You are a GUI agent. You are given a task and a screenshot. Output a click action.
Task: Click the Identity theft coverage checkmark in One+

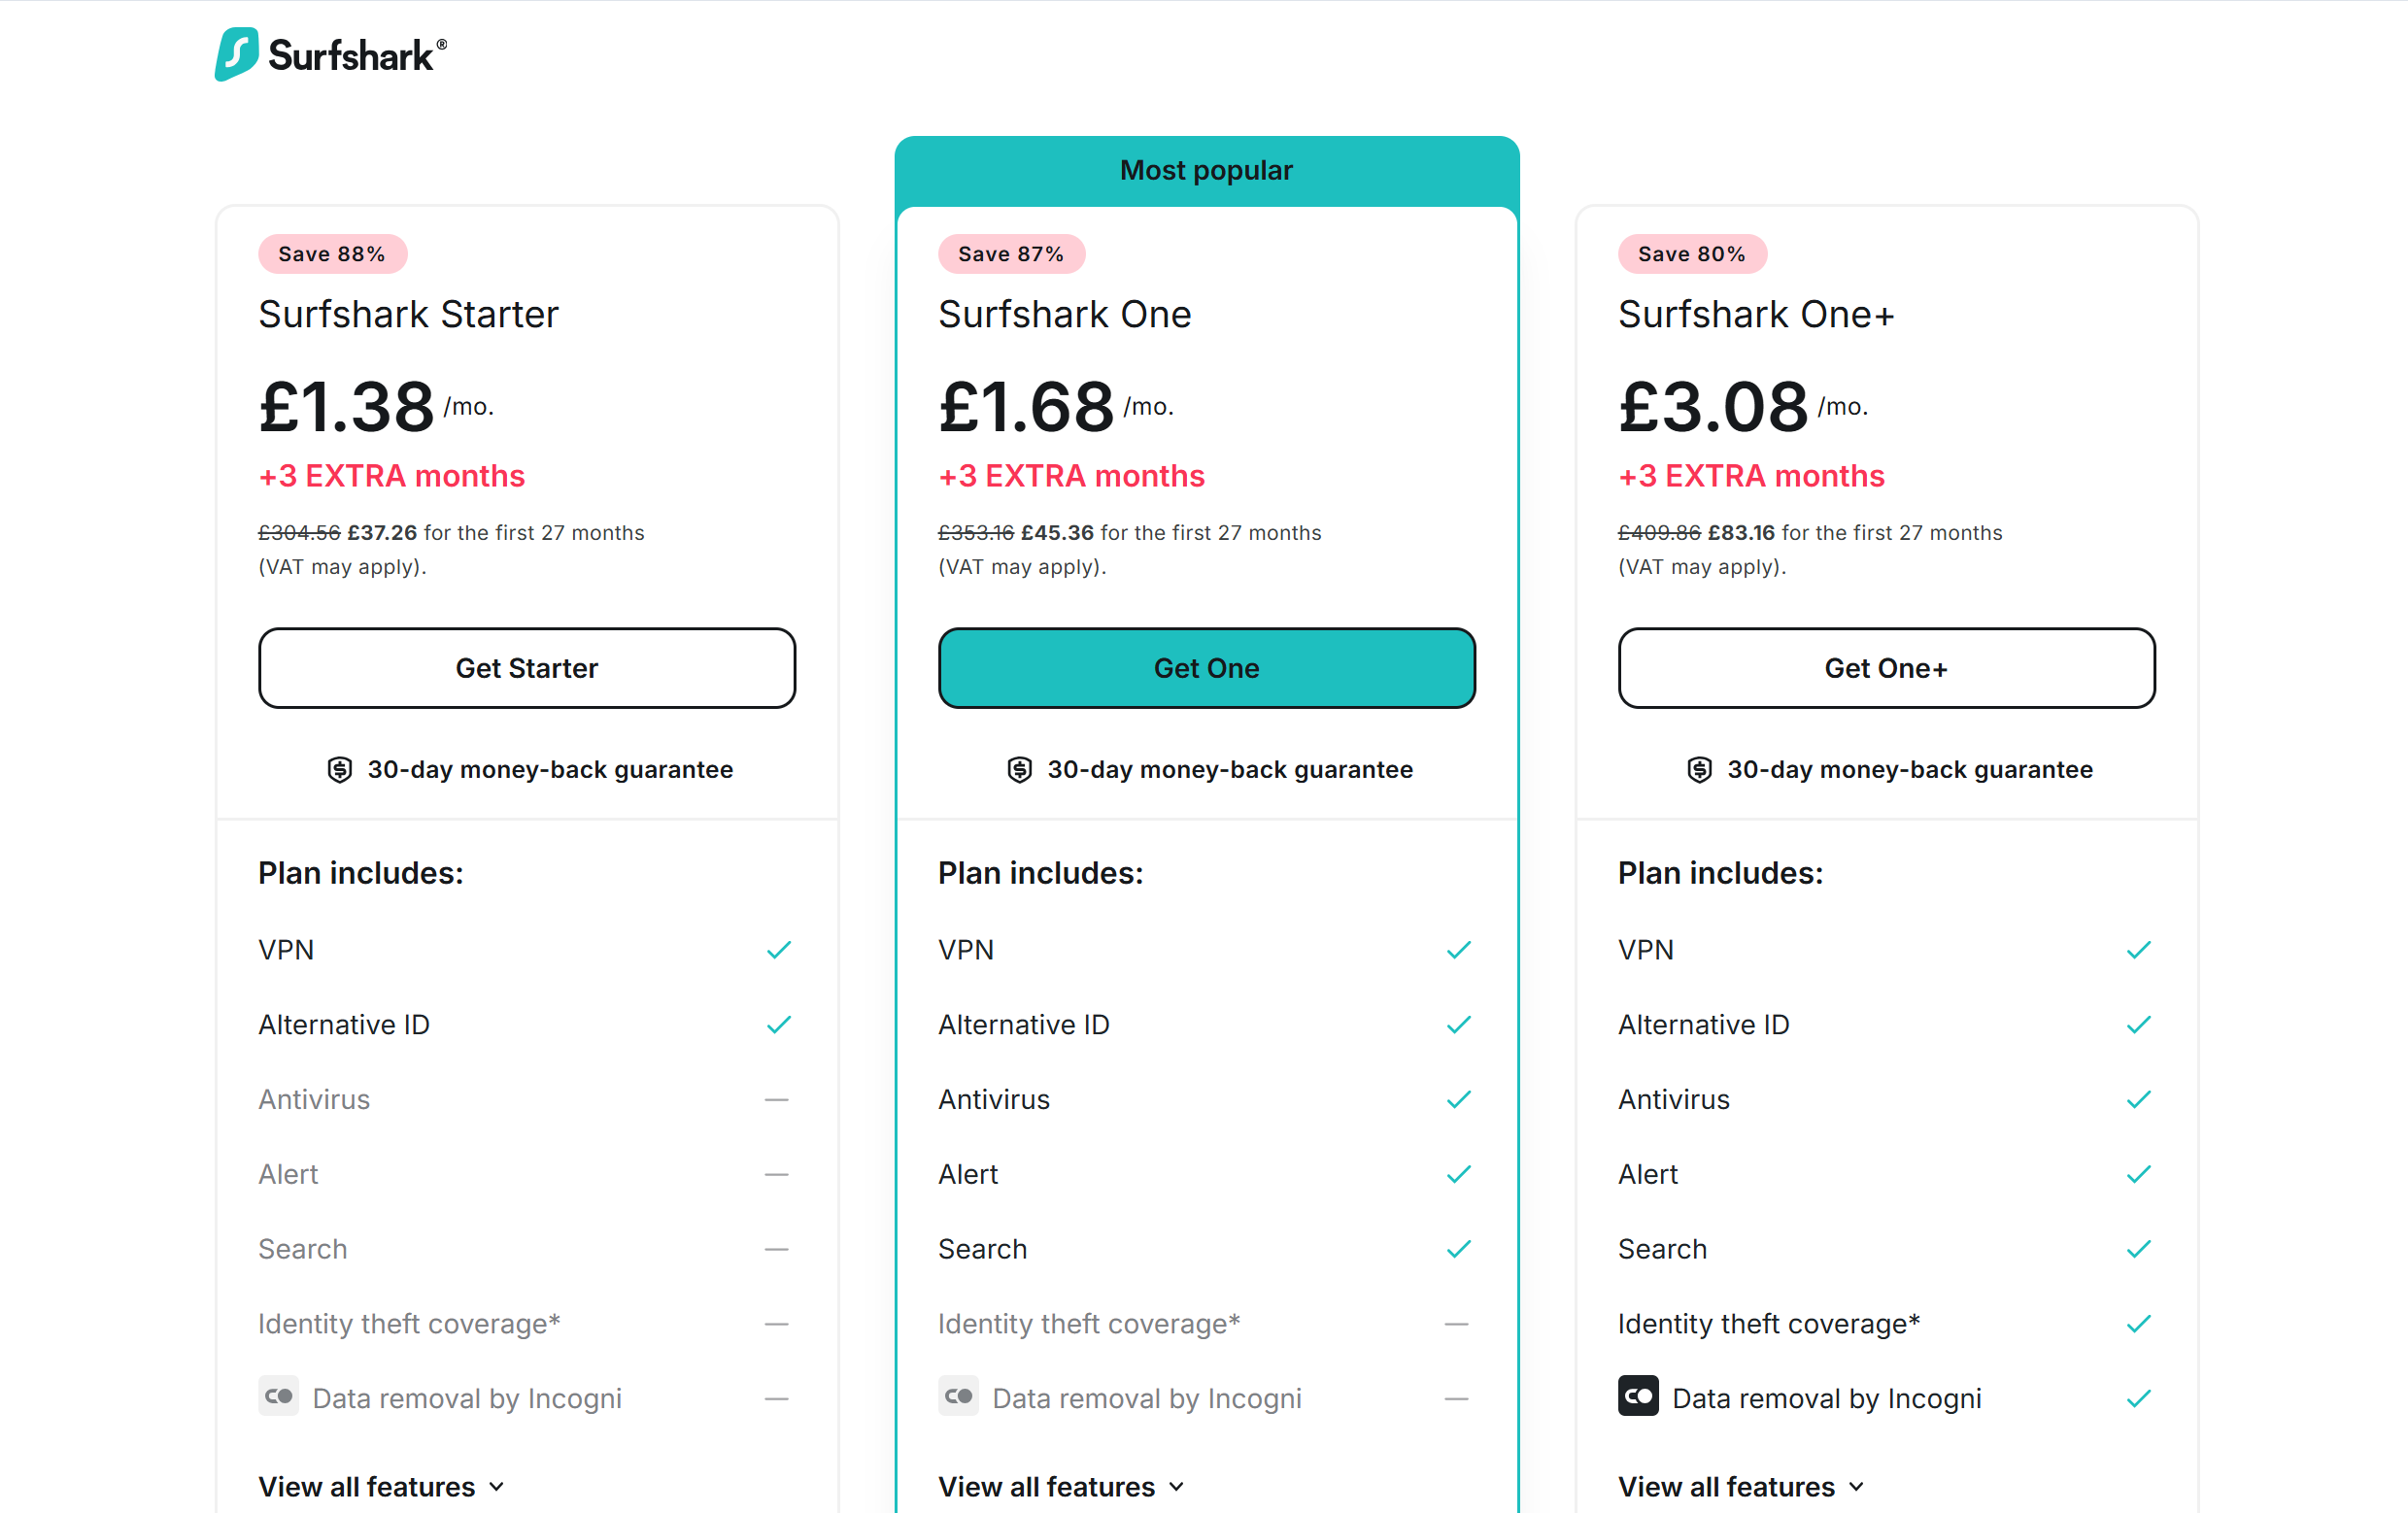click(x=2139, y=1323)
